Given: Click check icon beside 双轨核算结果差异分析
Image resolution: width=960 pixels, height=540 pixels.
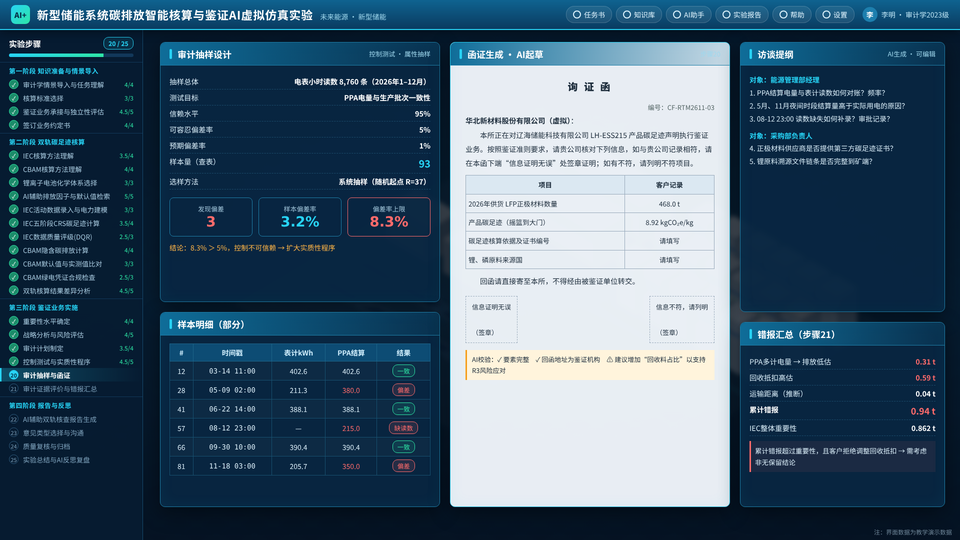Looking at the screenshot, I should click(x=13, y=290).
